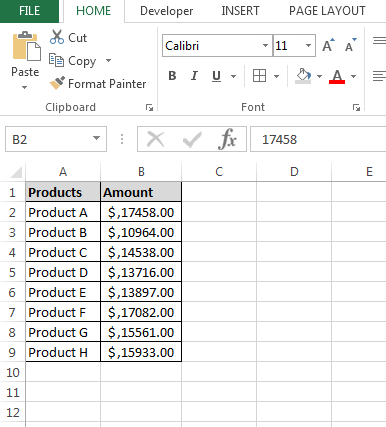Toggle Bold formatting

tap(172, 76)
